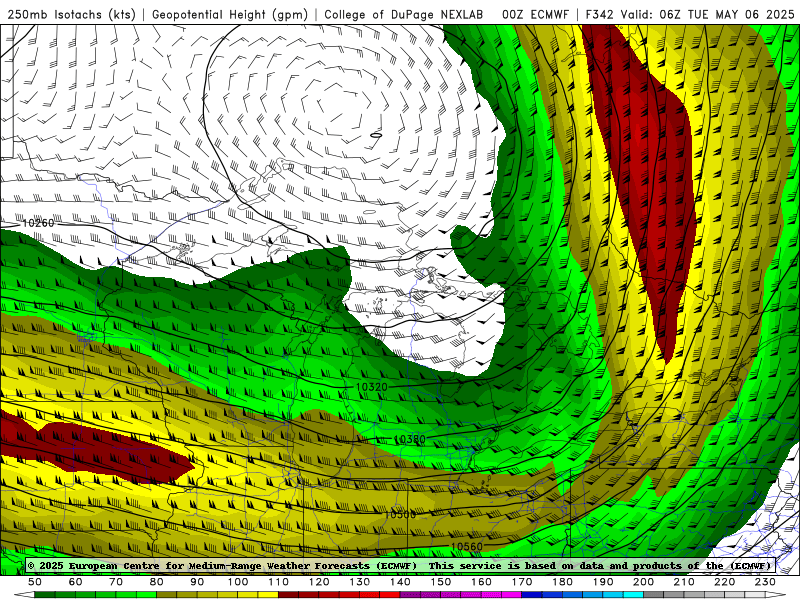Screen dimensions: 800x600
Task: Click the 200 value on the color scale
Action: click(643, 582)
